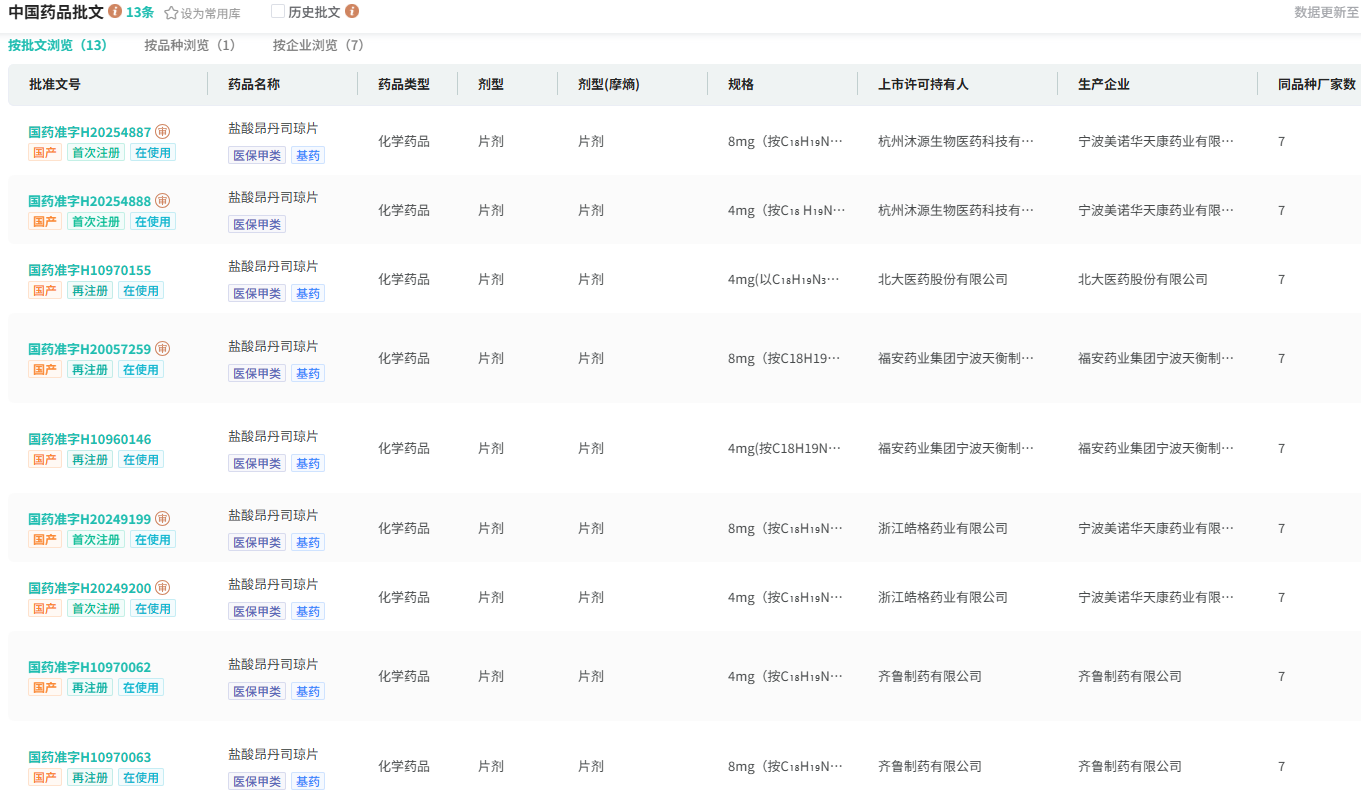Click 国药准字H10970063 approval link
Viewport: 1361px width, 805px height.
click(90, 758)
